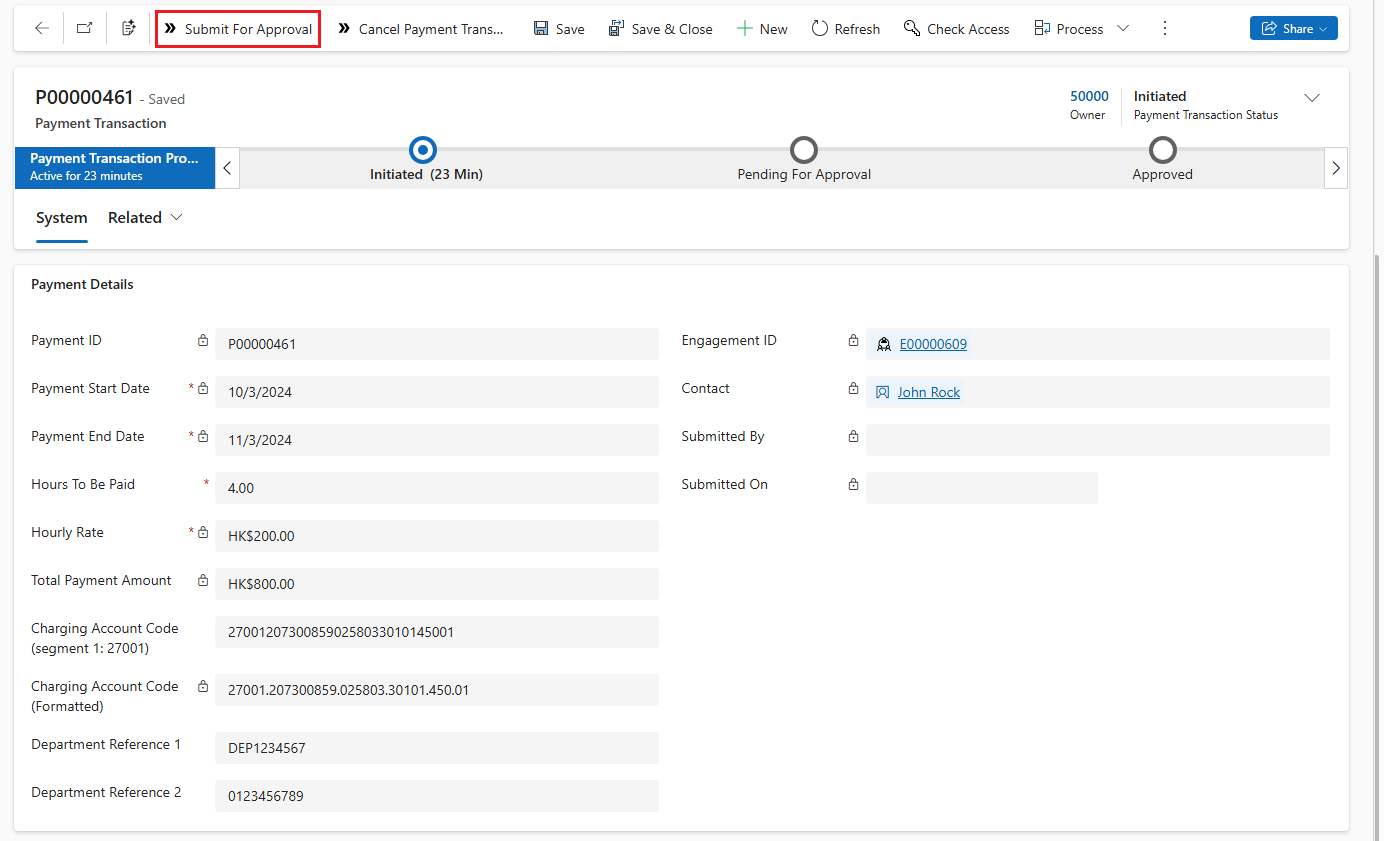Click Save & Close in toolbar

pos(660,29)
